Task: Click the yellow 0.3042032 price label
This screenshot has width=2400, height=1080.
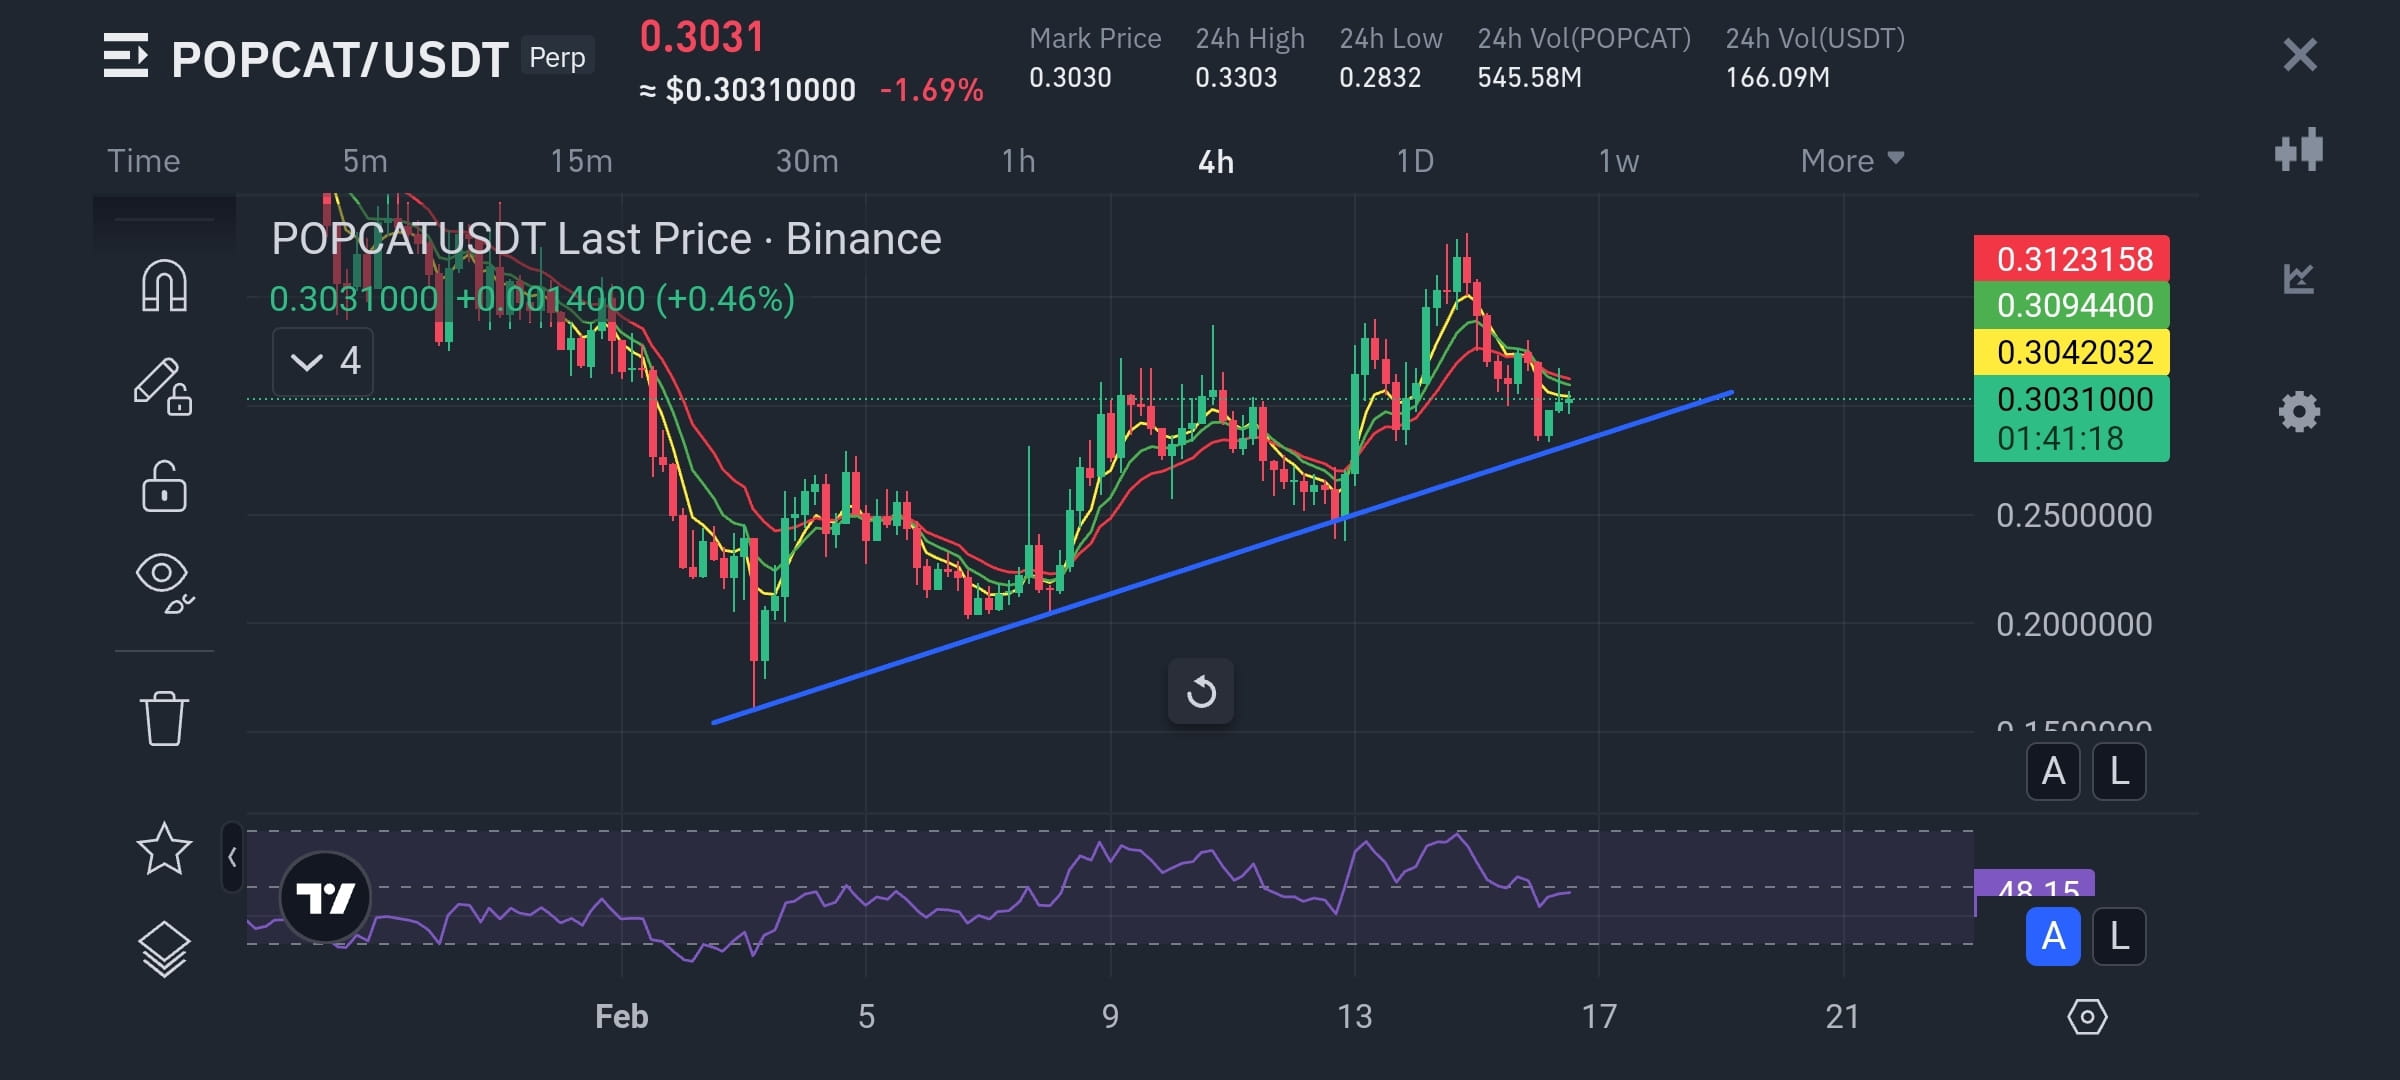Action: pyautogui.click(x=2072, y=352)
